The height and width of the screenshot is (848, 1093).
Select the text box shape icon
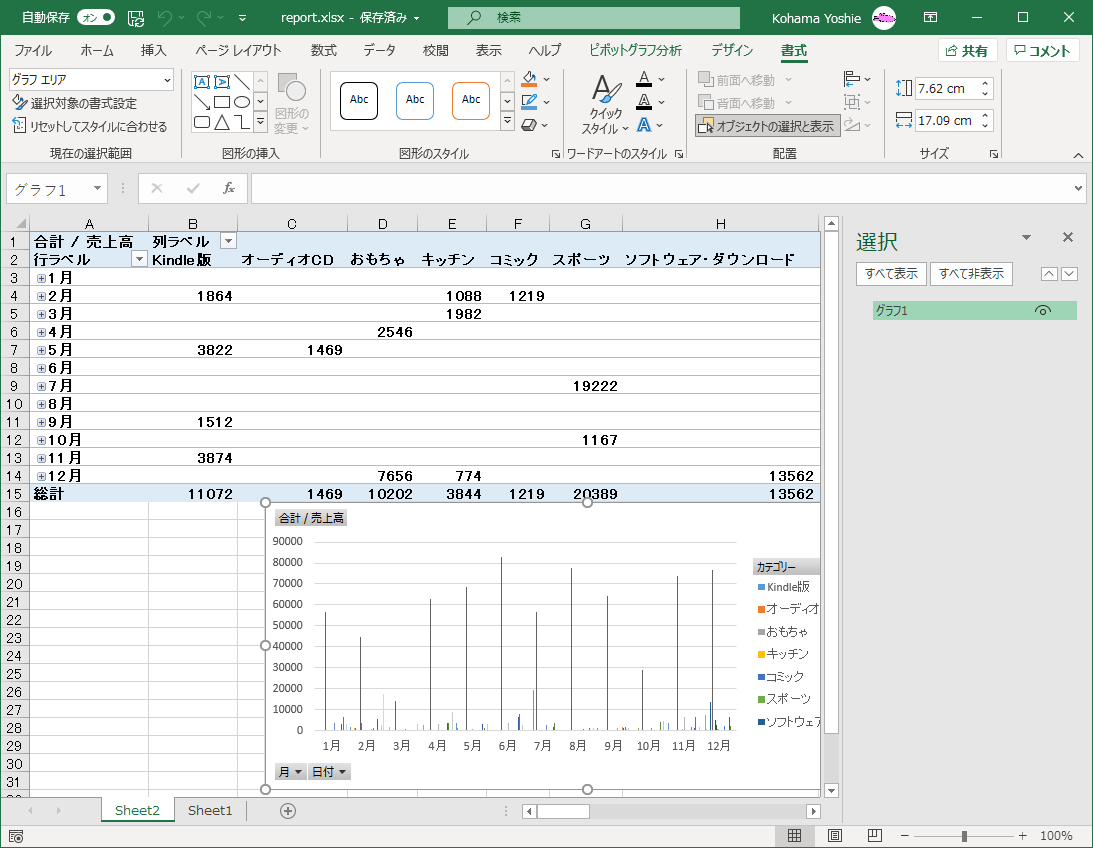[x=202, y=82]
